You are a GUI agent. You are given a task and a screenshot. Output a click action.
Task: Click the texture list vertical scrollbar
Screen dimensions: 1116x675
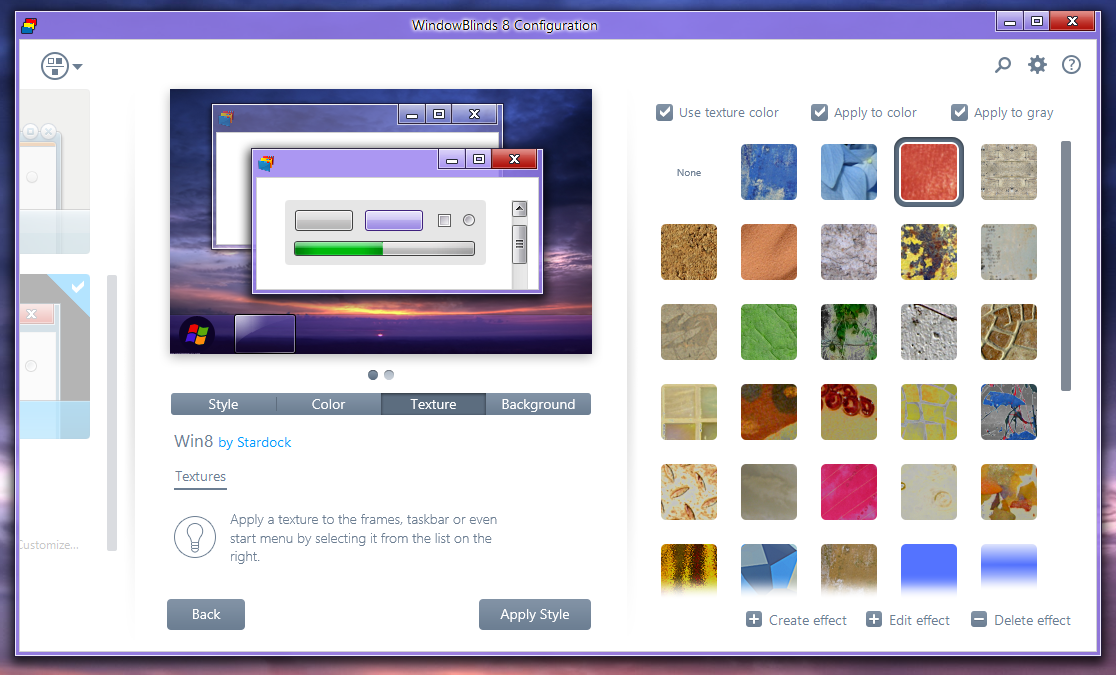coord(1065,266)
